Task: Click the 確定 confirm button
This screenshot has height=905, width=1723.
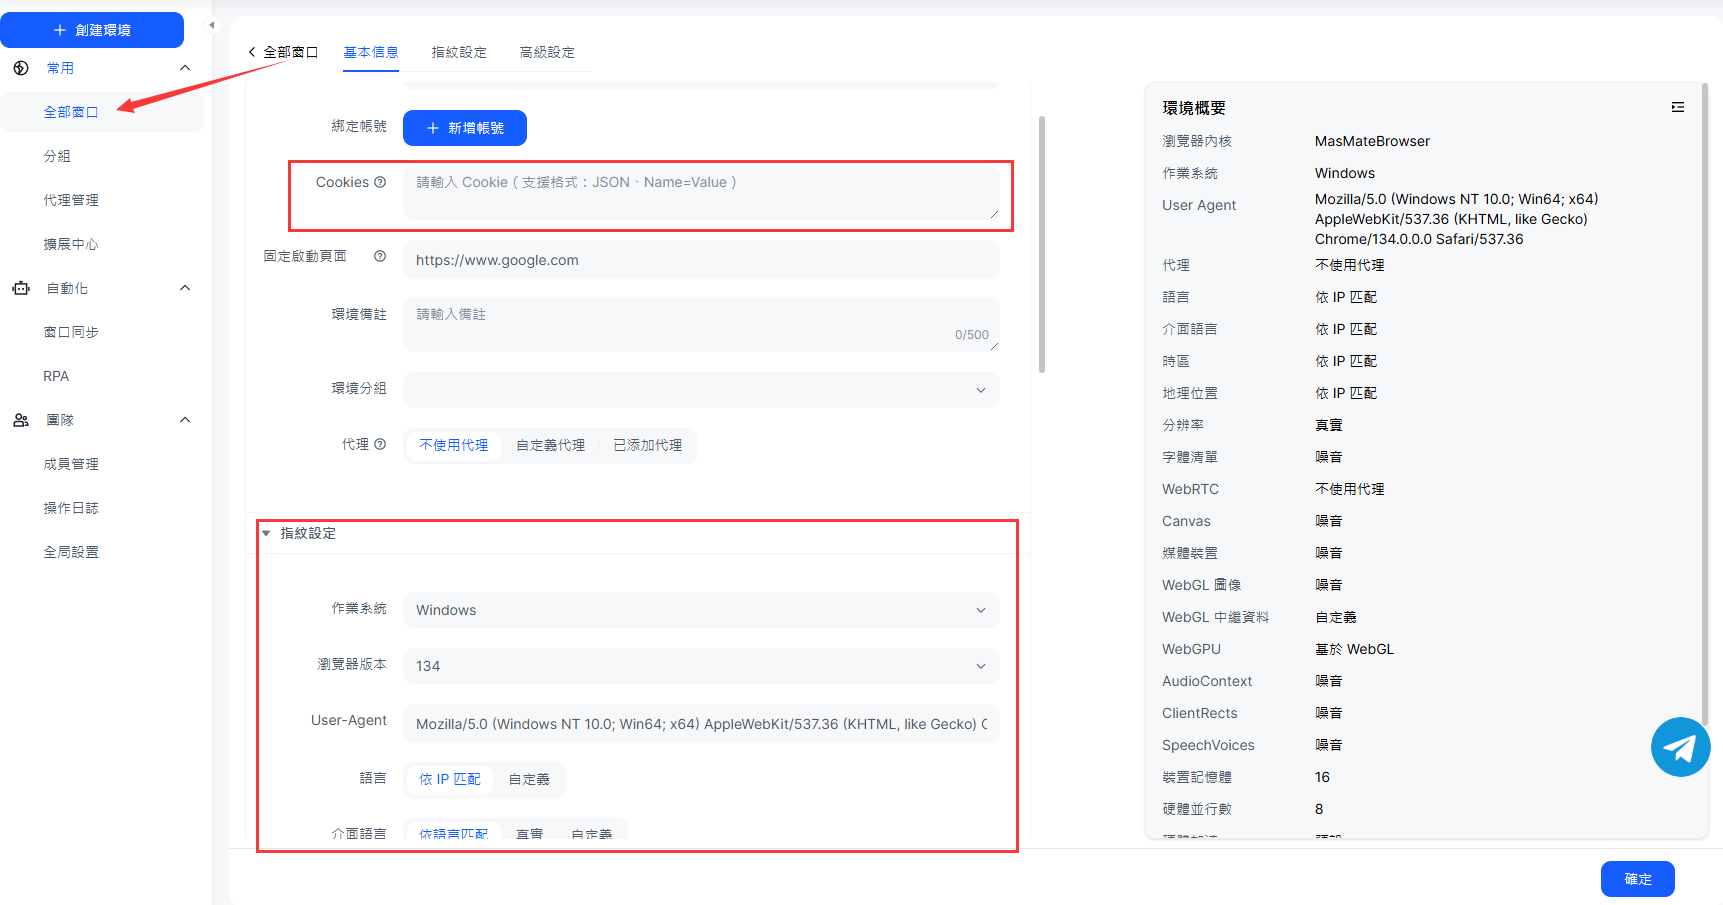Action: [1637, 879]
